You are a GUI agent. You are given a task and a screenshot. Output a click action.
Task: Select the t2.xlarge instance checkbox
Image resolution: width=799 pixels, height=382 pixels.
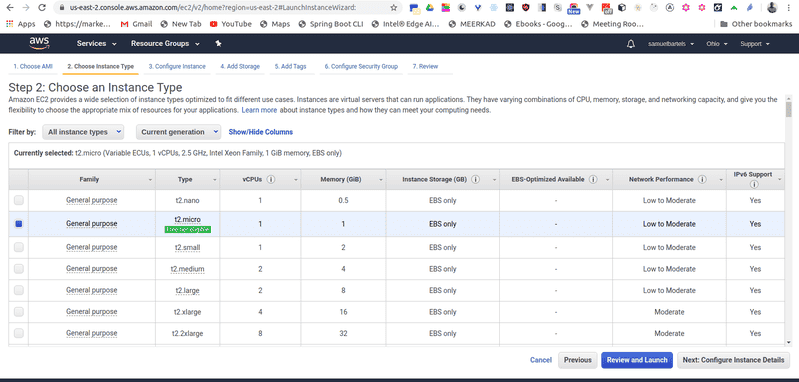[19, 312]
